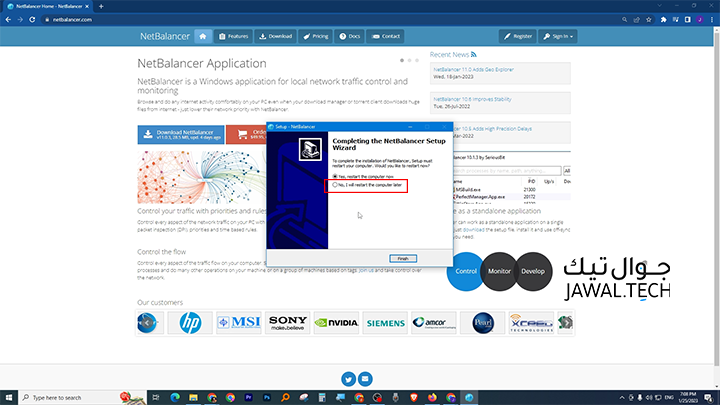Click the Download NetBalancer button

click(x=181, y=135)
